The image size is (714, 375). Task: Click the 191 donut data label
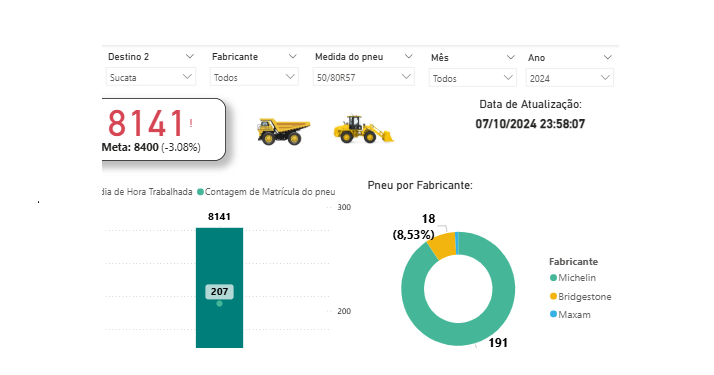pyautogui.click(x=498, y=343)
